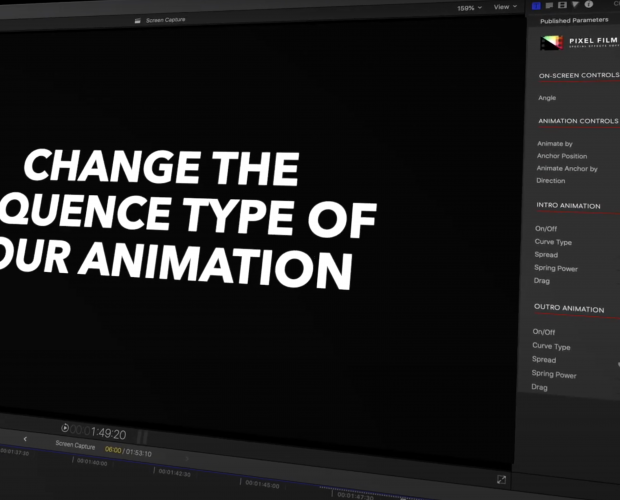Select the OUTRO ANIMATION section header
Image resolution: width=620 pixels, height=500 pixels.
tap(569, 308)
